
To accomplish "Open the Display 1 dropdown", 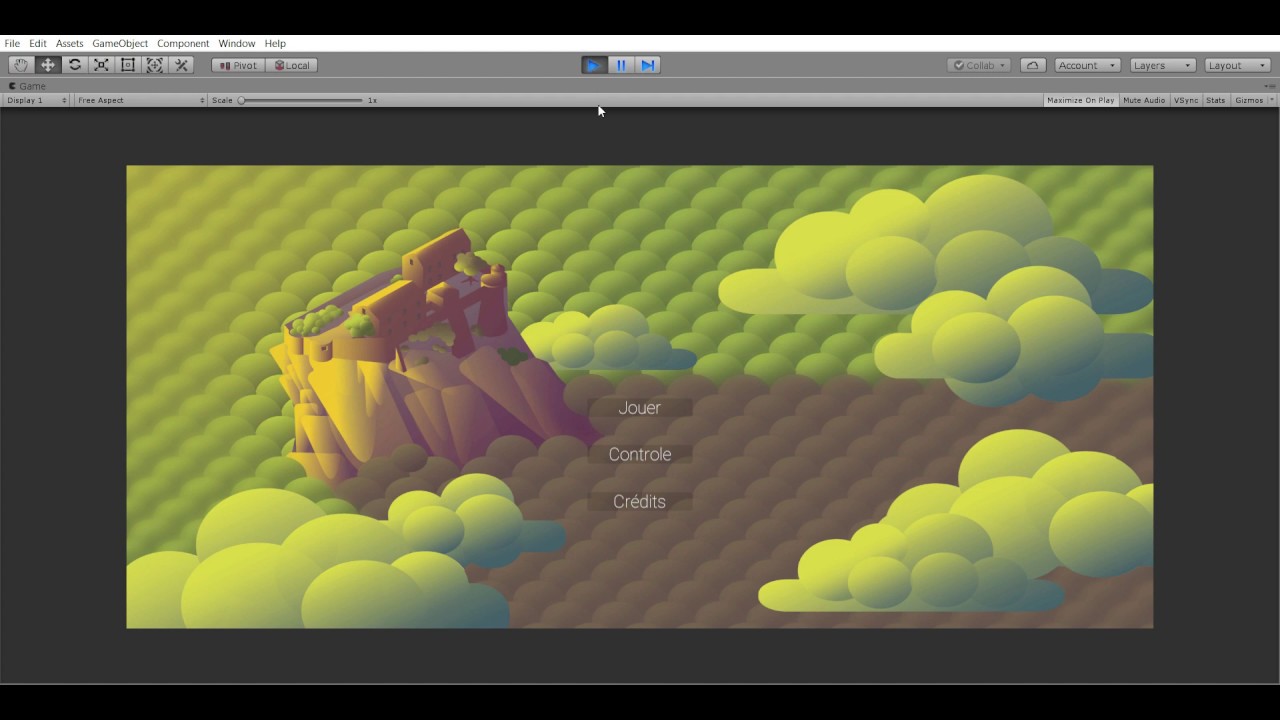I will 37,100.
